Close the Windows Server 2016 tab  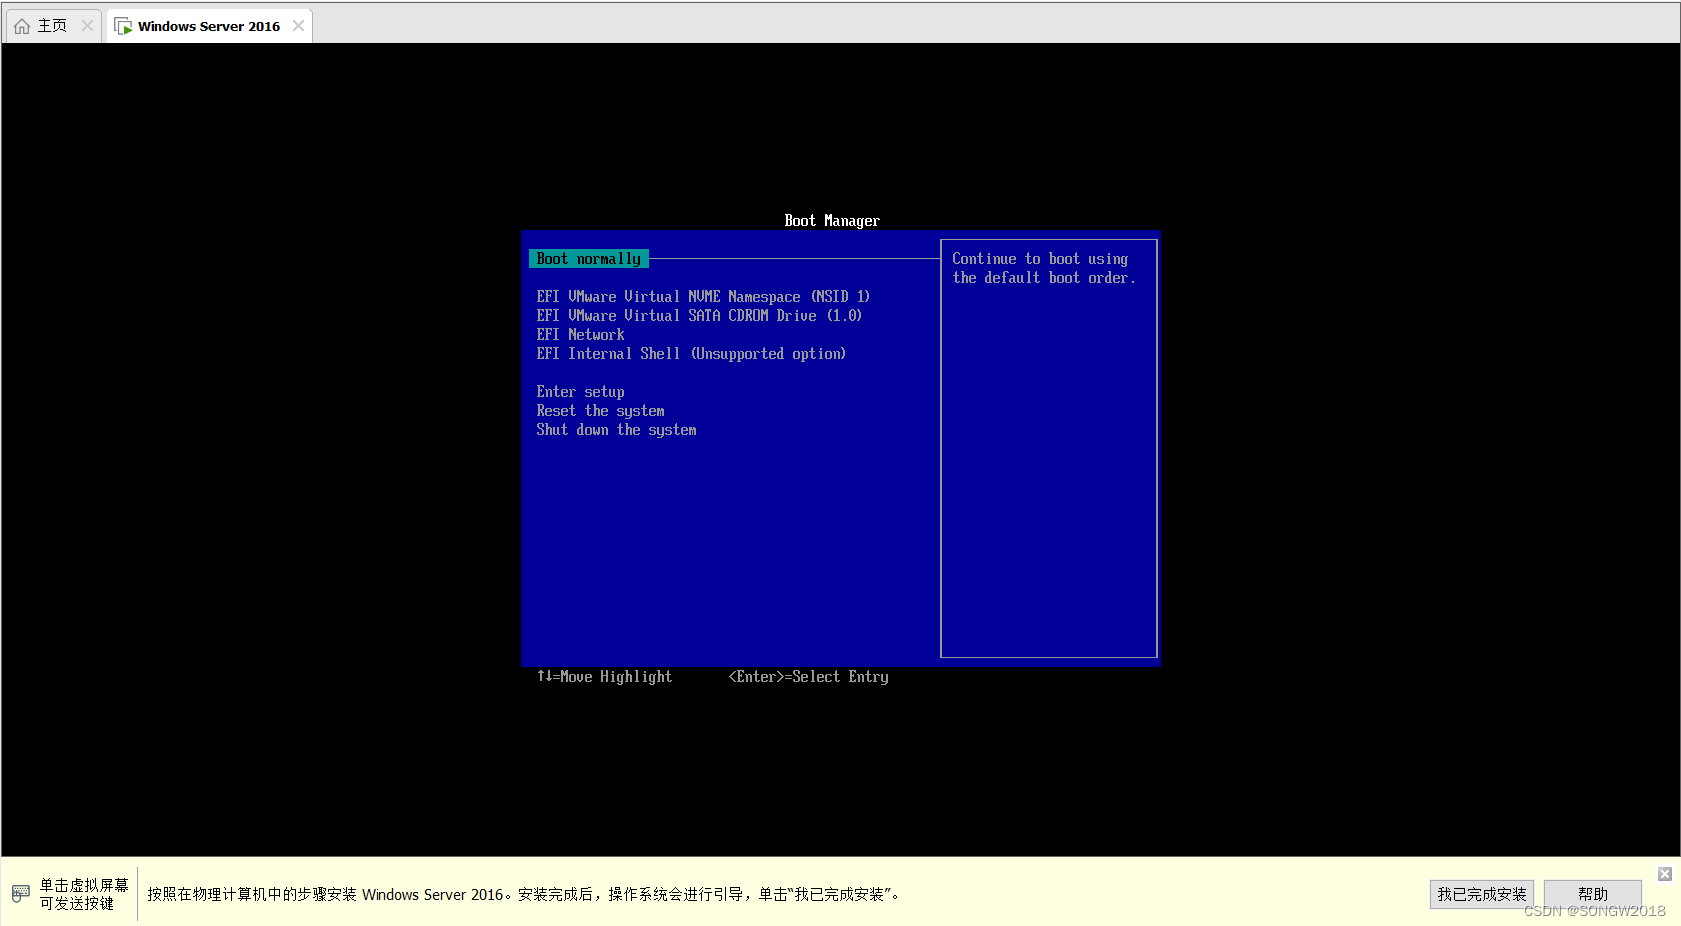(298, 26)
